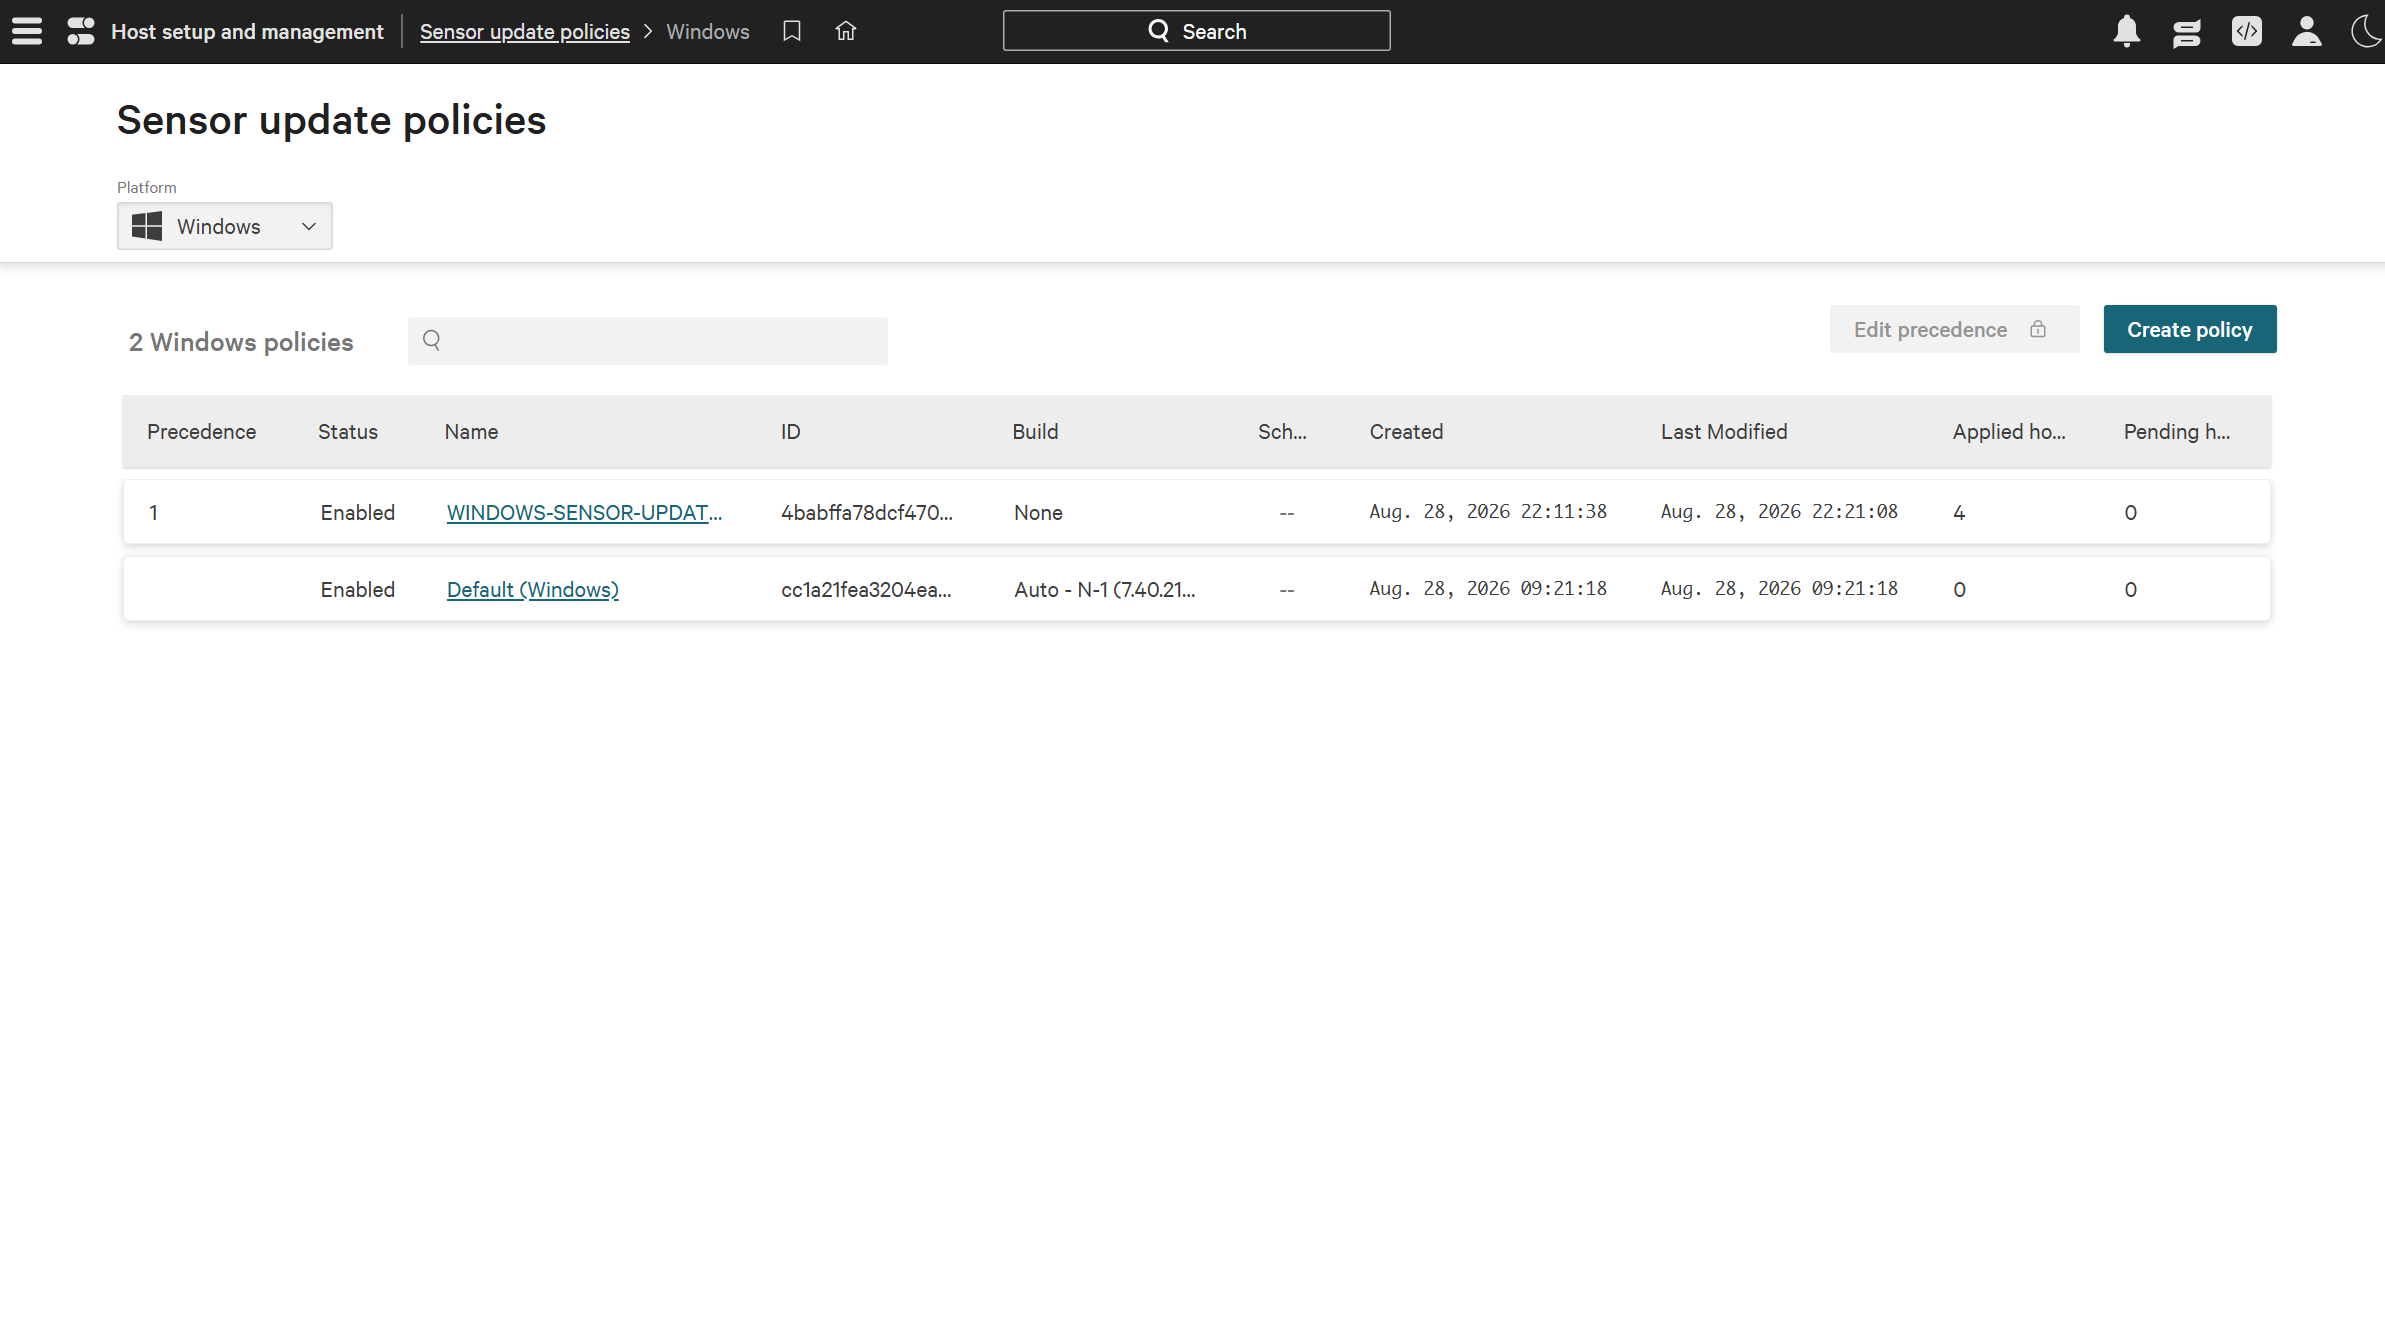The height and width of the screenshot is (1323, 2385).
Task: Open the code developer tools icon
Action: [x=2247, y=31]
